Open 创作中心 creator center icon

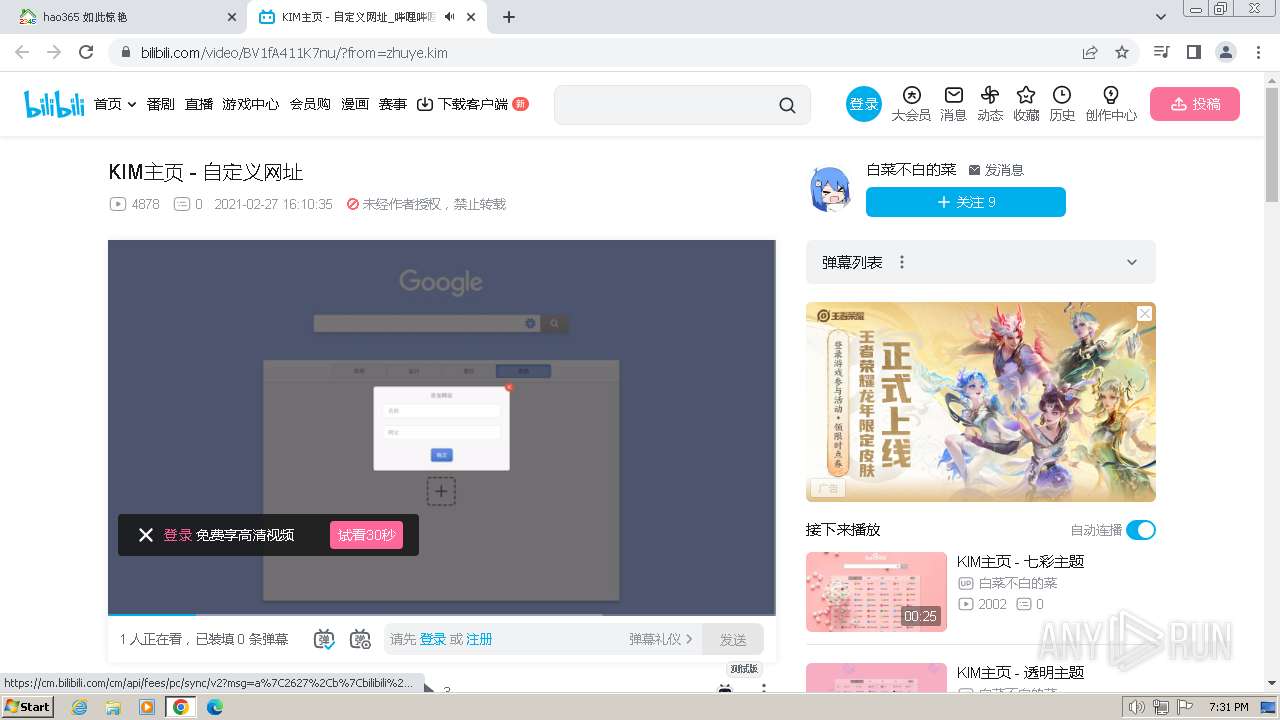pos(1111,104)
